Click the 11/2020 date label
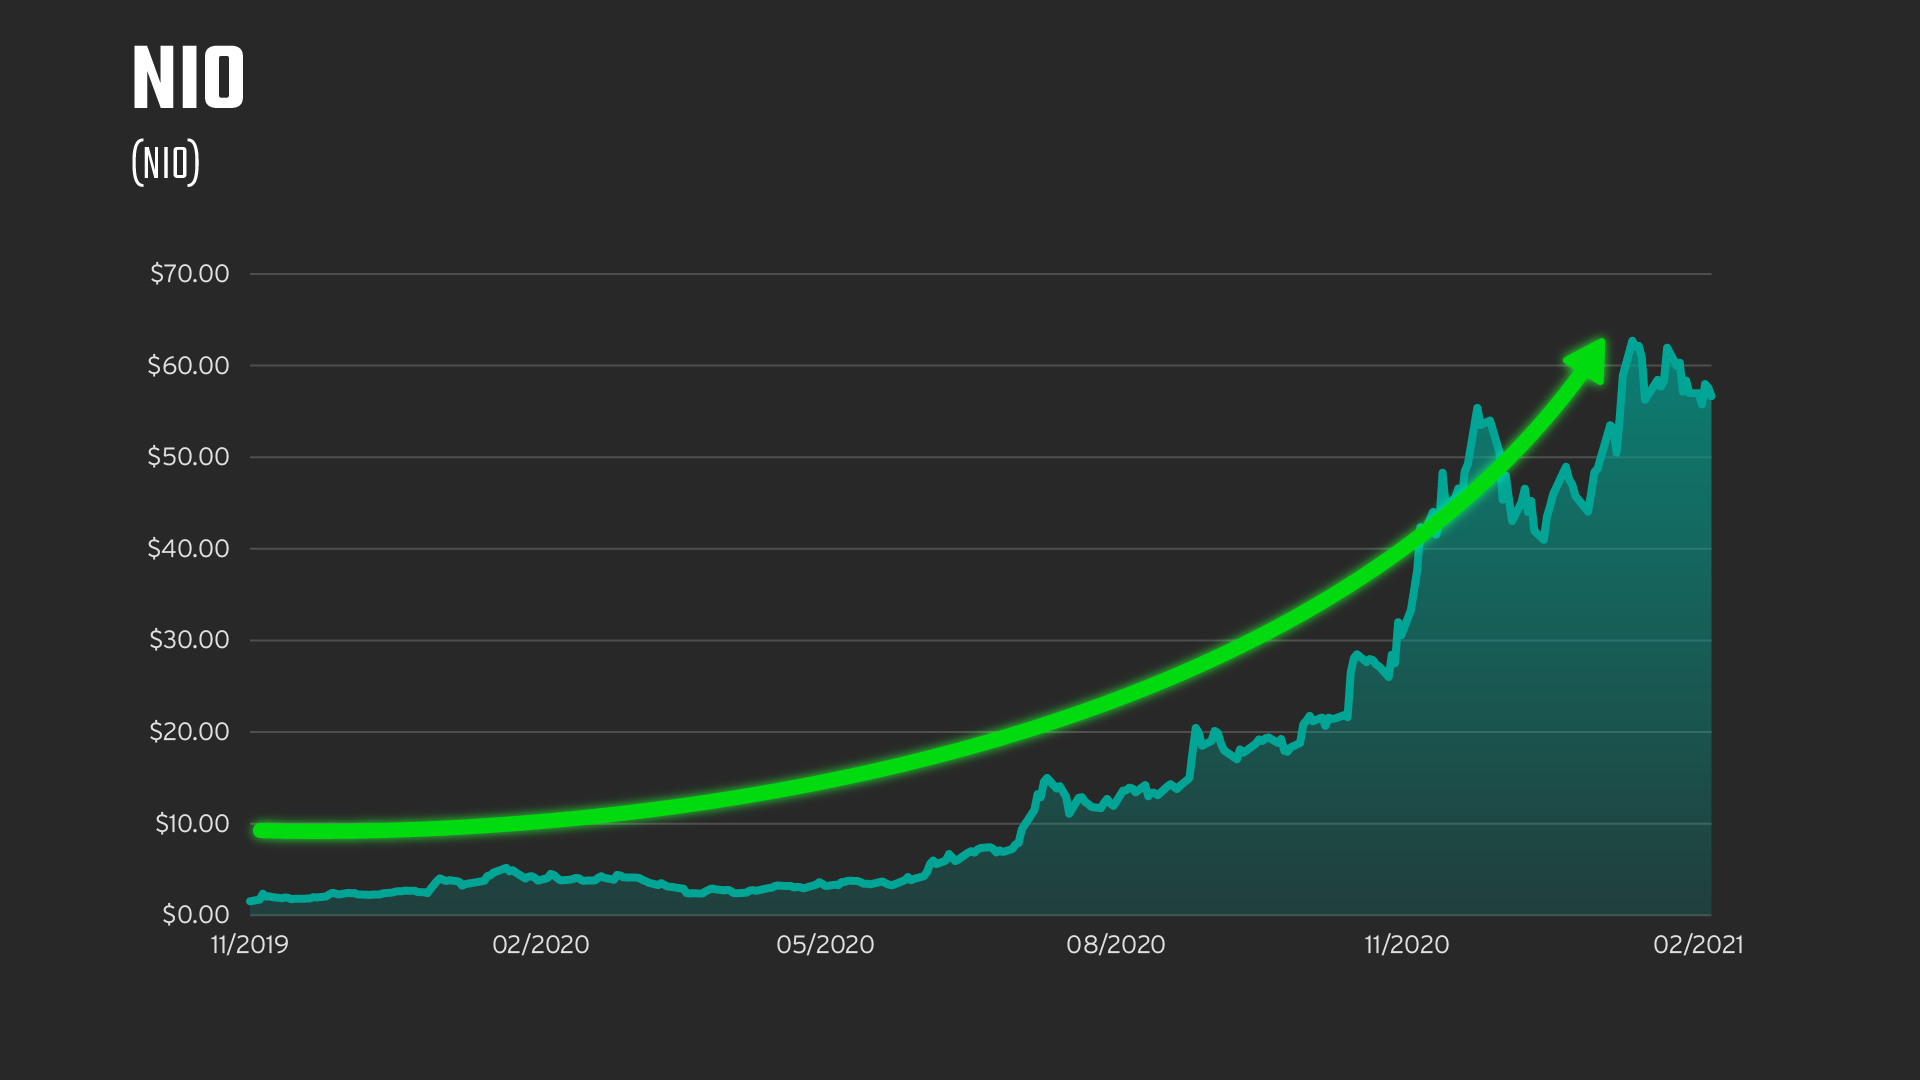1920x1080 pixels. click(1406, 945)
